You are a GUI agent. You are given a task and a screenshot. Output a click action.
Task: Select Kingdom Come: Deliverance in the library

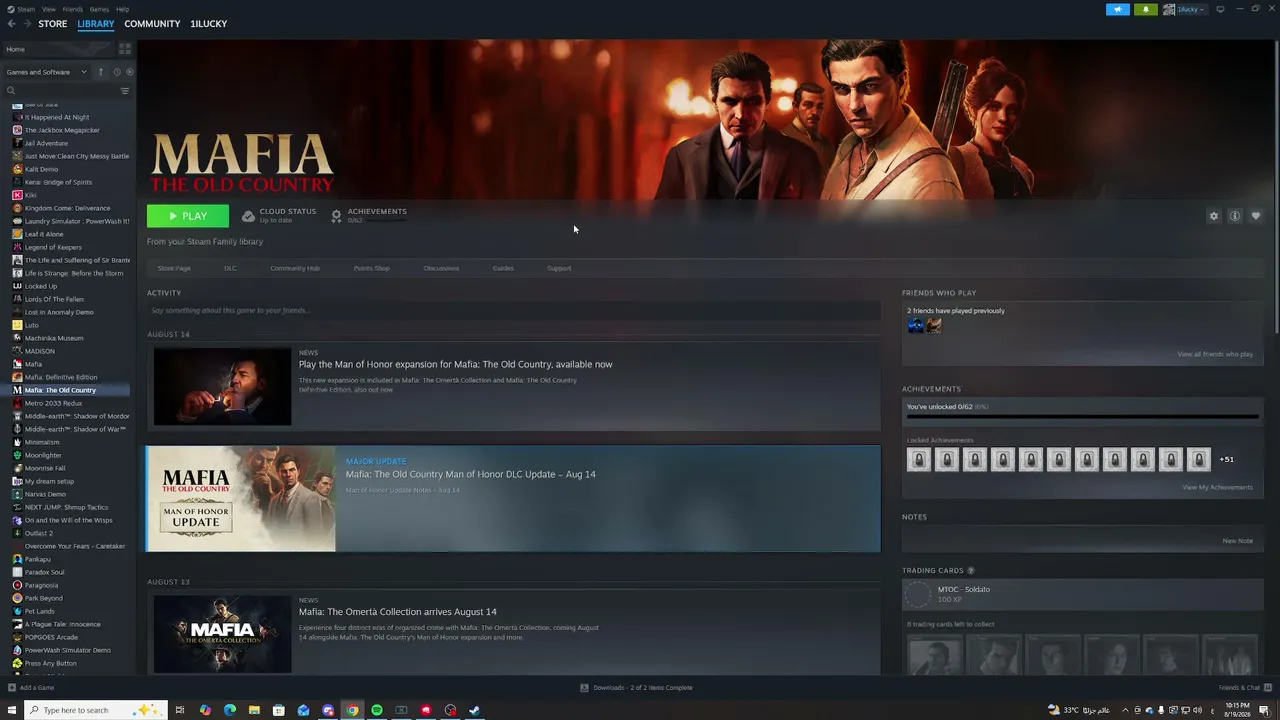point(67,208)
